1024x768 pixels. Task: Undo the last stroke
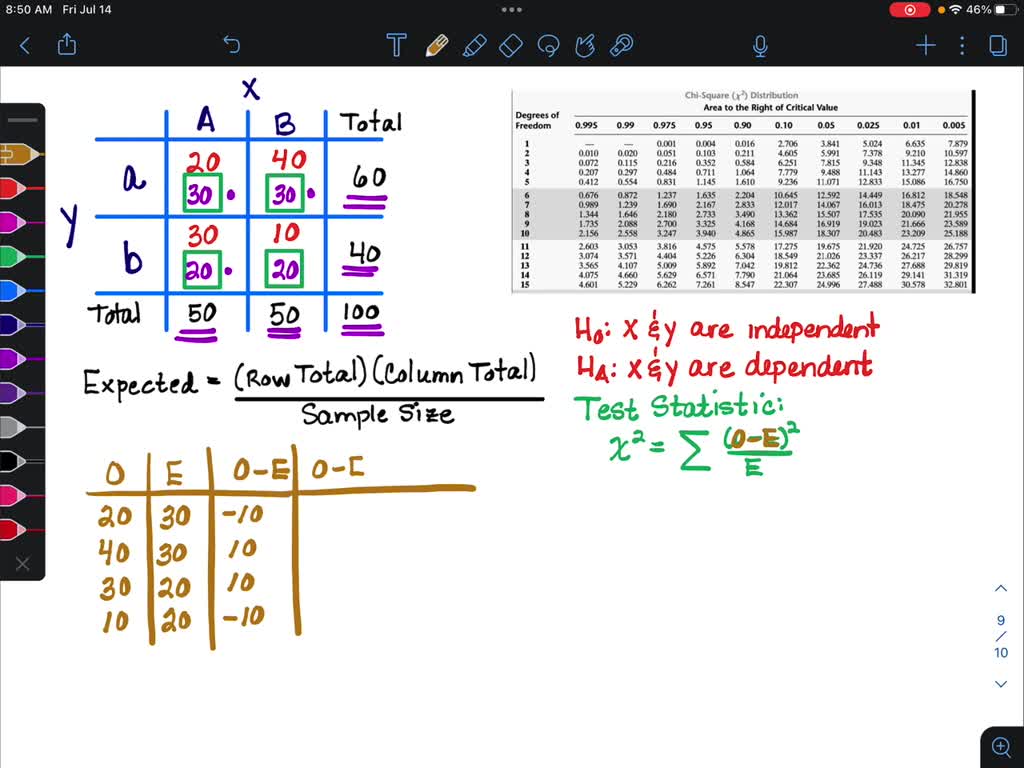(231, 44)
